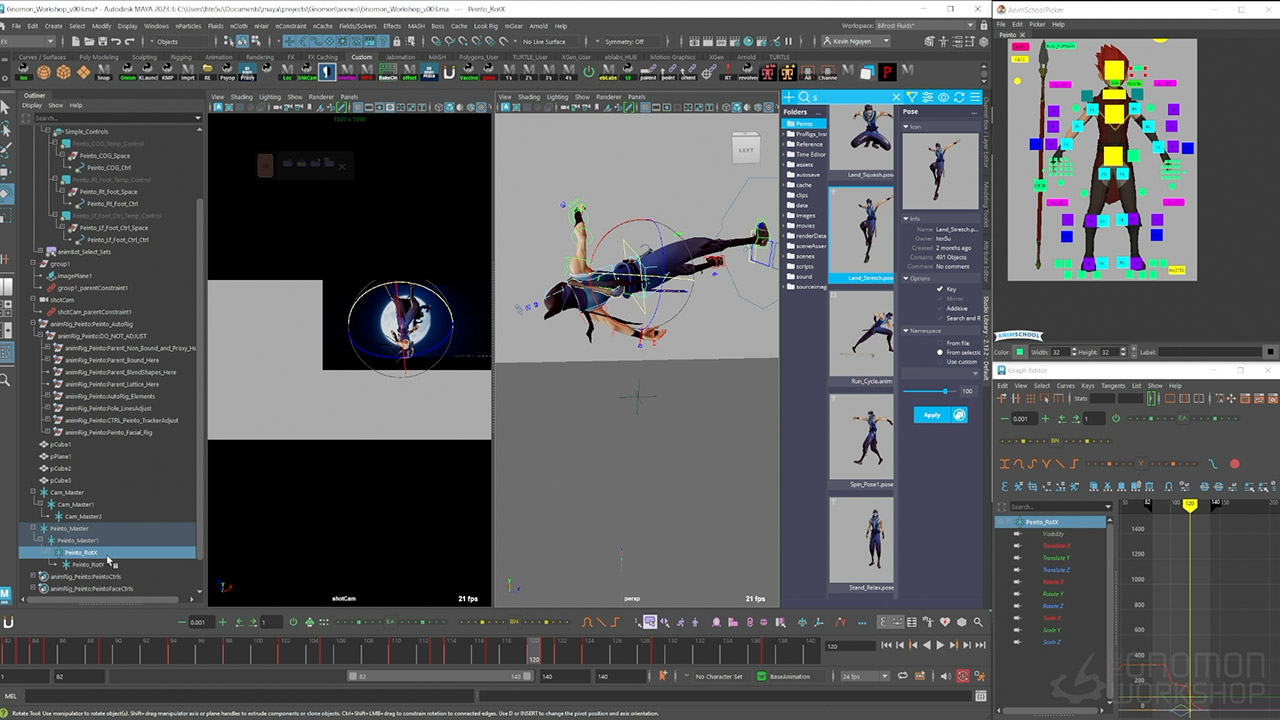1280x720 pixels.
Task: Open the 24 fps frame rate dropdown
Action: [x=865, y=676]
